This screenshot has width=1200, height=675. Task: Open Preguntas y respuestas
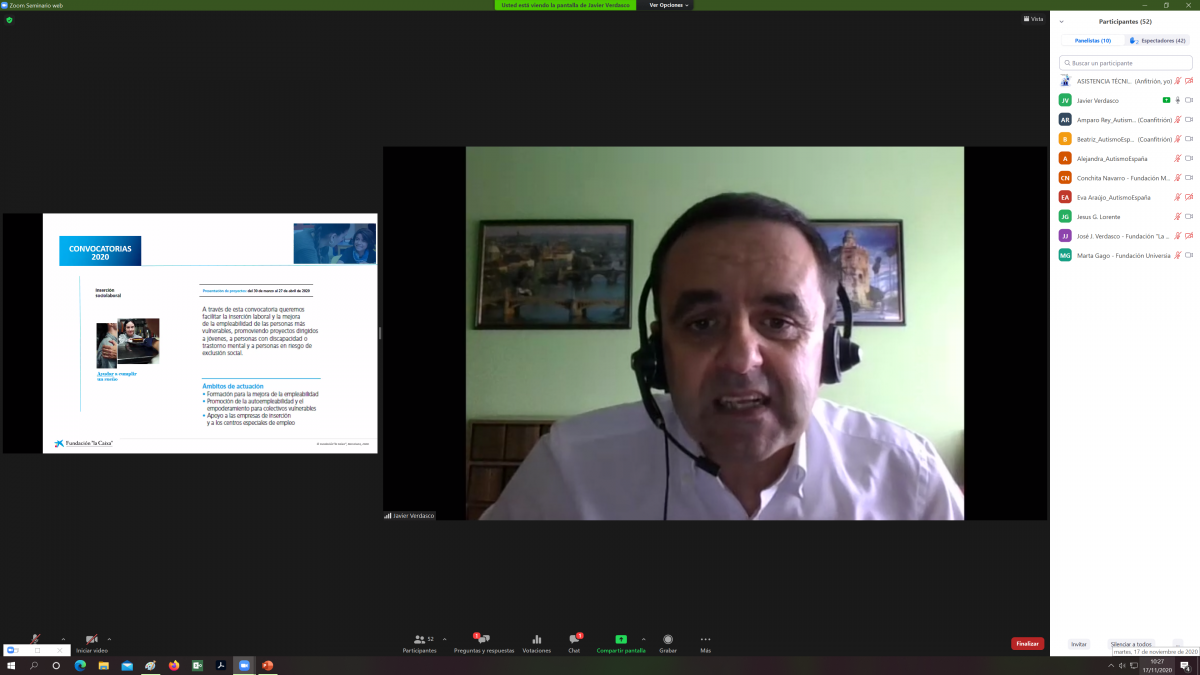pos(483,640)
